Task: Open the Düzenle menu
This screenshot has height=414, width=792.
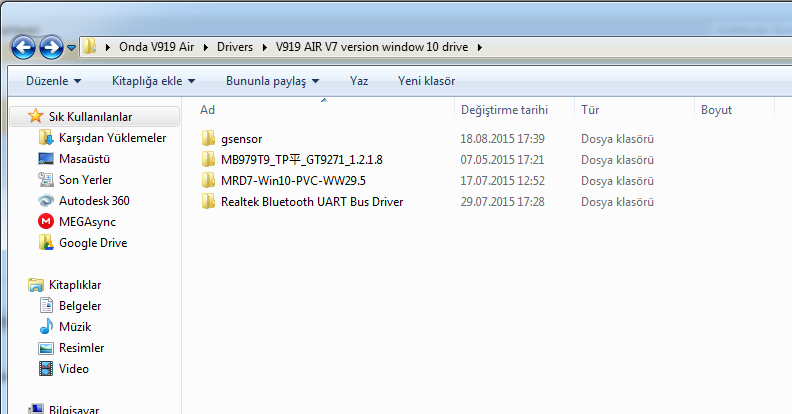Action: pyautogui.click(x=53, y=81)
